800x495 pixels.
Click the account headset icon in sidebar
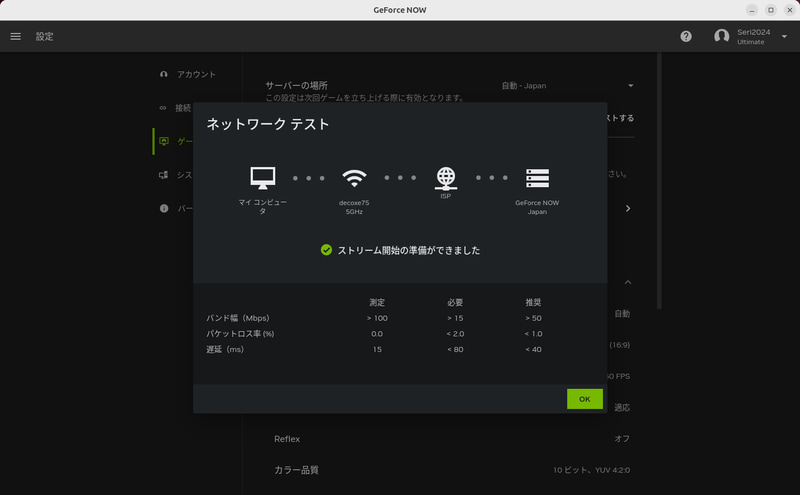click(x=163, y=75)
